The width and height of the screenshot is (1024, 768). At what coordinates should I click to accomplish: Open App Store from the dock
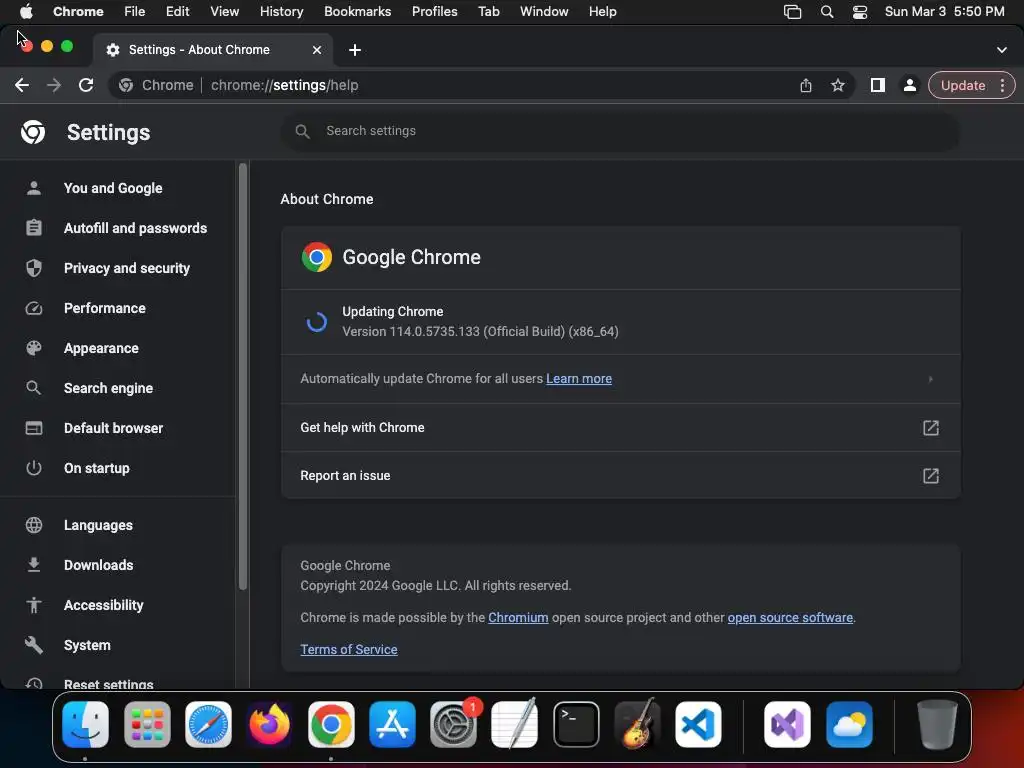392,724
